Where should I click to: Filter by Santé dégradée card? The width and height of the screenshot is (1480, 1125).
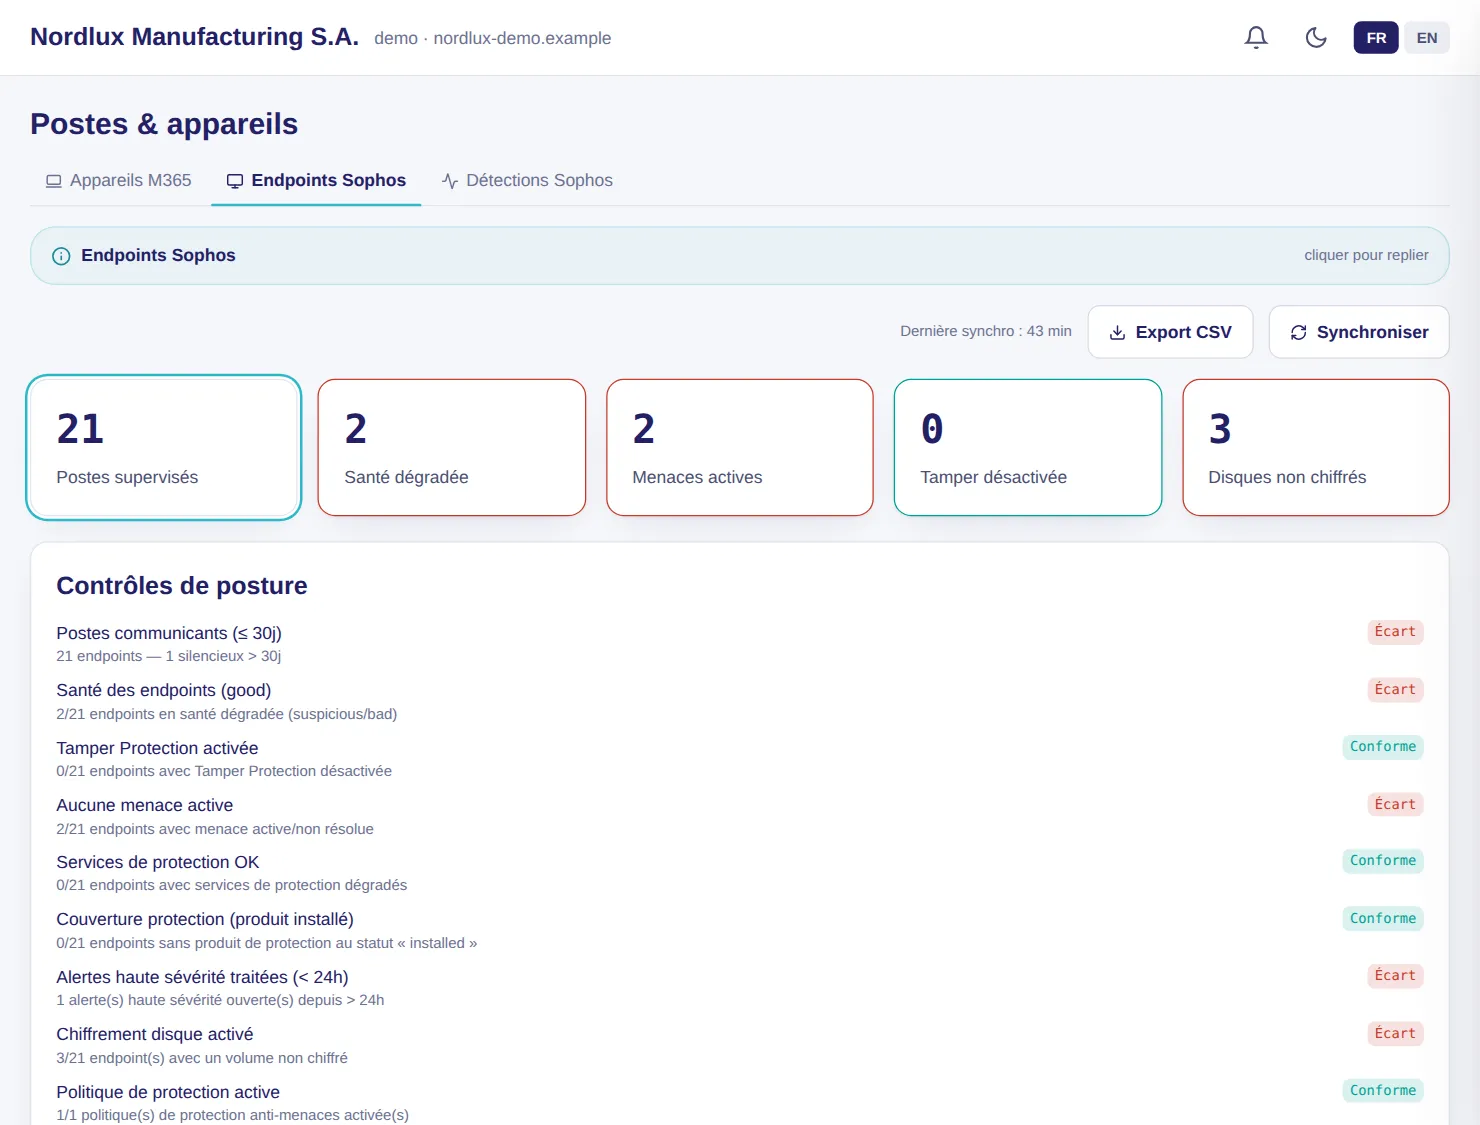pos(452,447)
